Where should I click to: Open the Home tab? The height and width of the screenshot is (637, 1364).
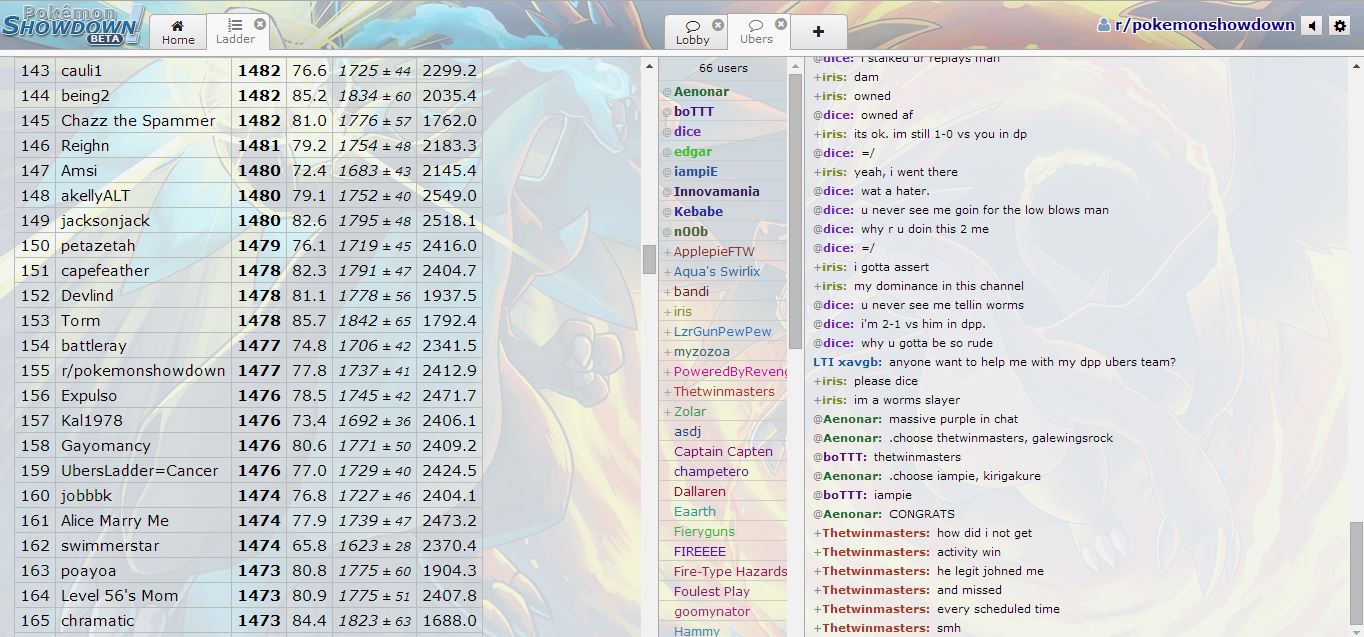pyautogui.click(x=178, y=31)
